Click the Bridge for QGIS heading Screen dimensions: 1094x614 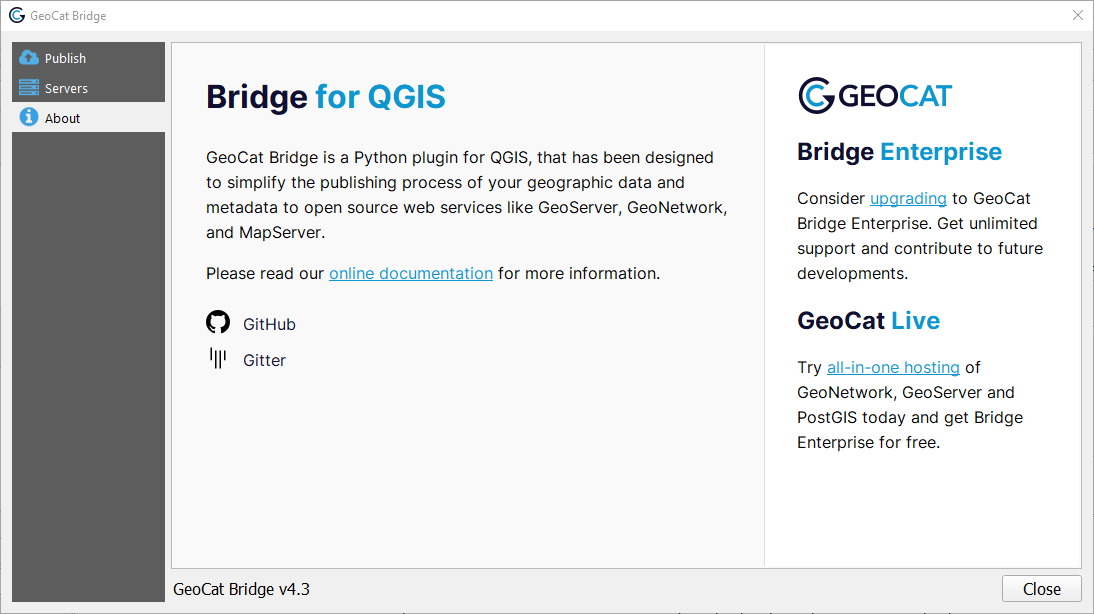click(x=325, y=98)
